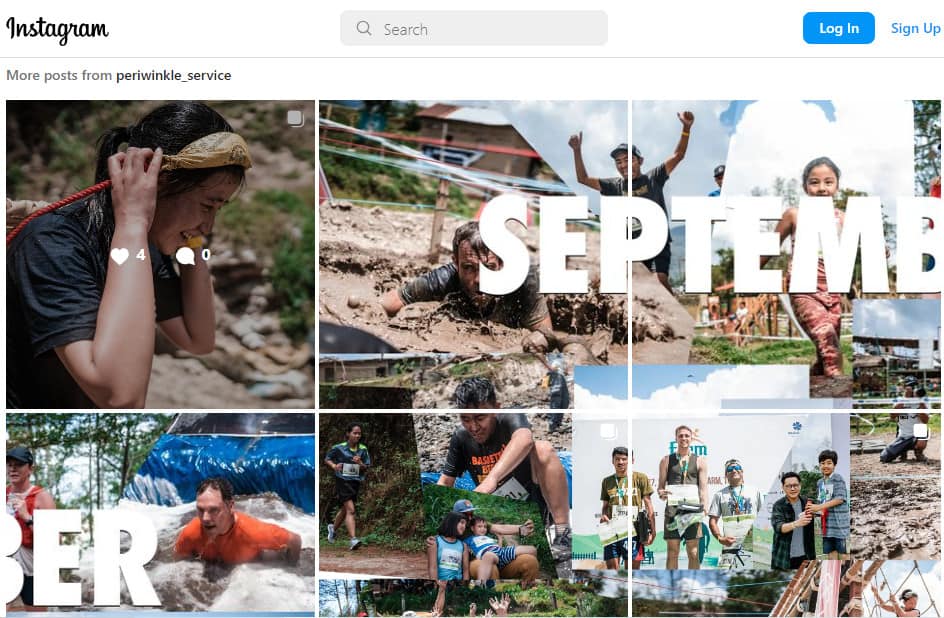Open the Sign Up link
Image resolution: width=944 pixels, height=618 pixels.
coord(915,28)
